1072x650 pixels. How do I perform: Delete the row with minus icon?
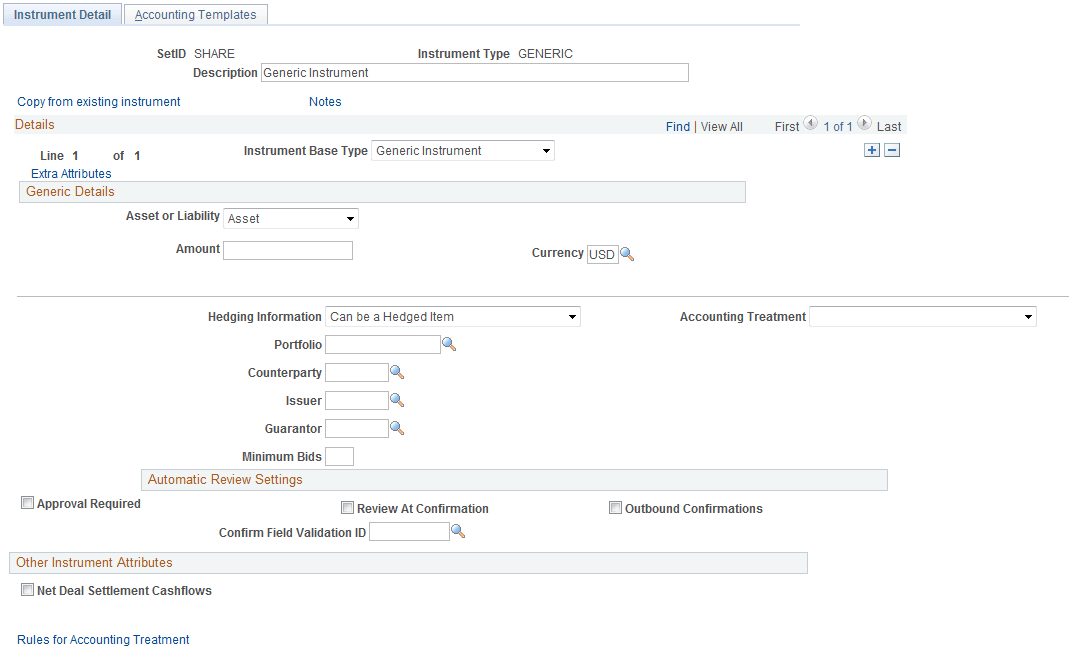892,150
